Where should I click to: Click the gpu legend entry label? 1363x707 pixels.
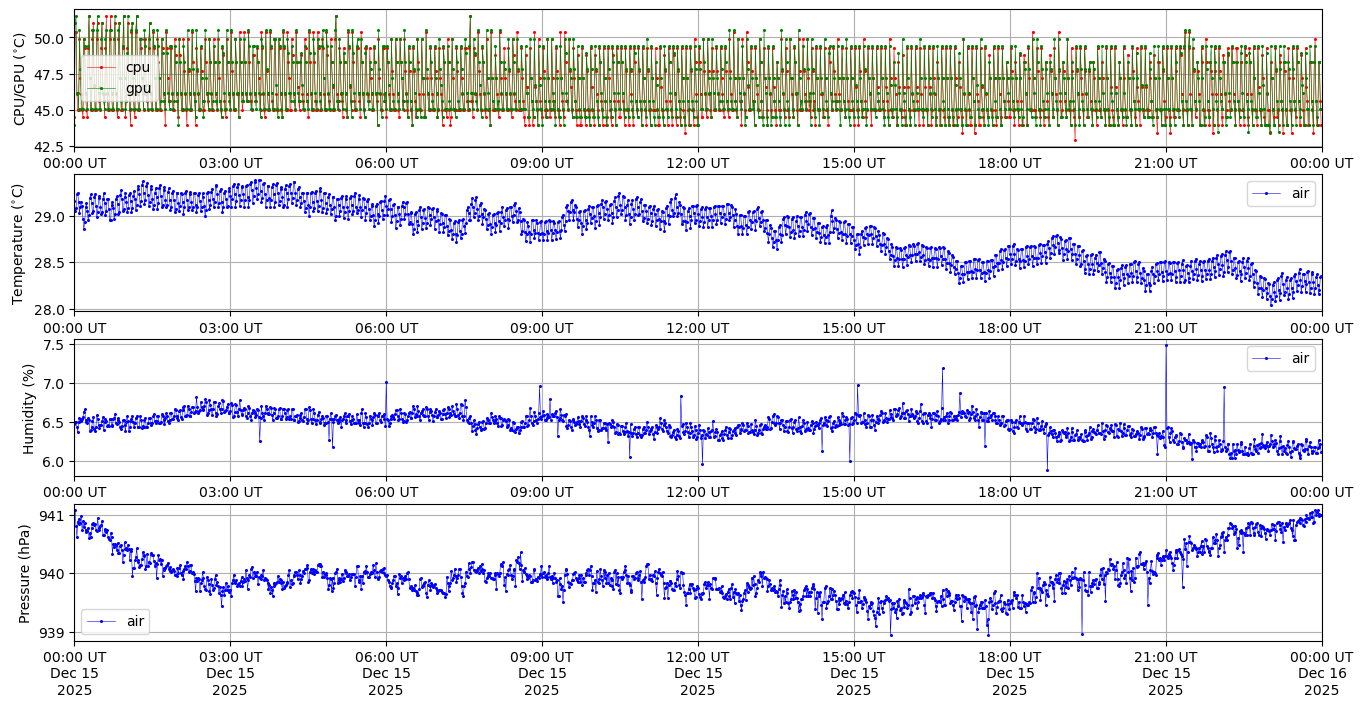click(138, 88)
